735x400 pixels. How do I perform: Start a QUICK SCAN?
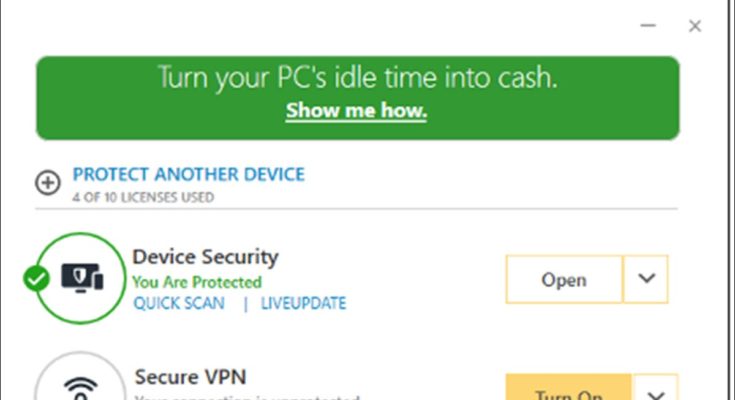(179, 303)
